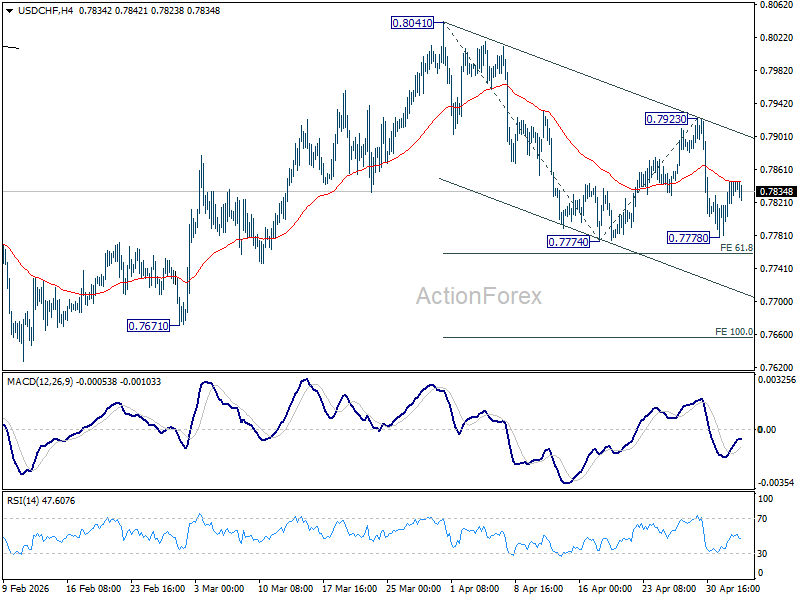Select the 0.77740 price label
This screenshot has height=600, width=800.
click(x=568, y=242)
